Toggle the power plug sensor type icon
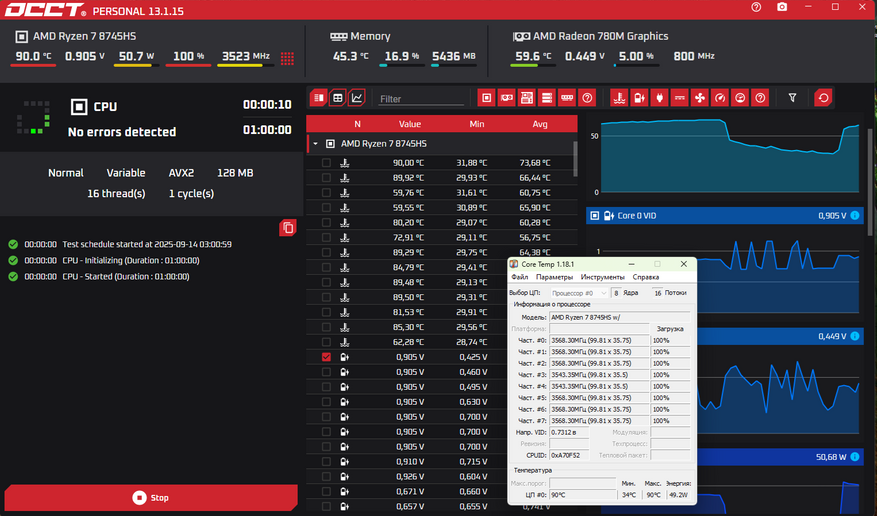This screenshot has width=877, height=516. coord(659,98)
